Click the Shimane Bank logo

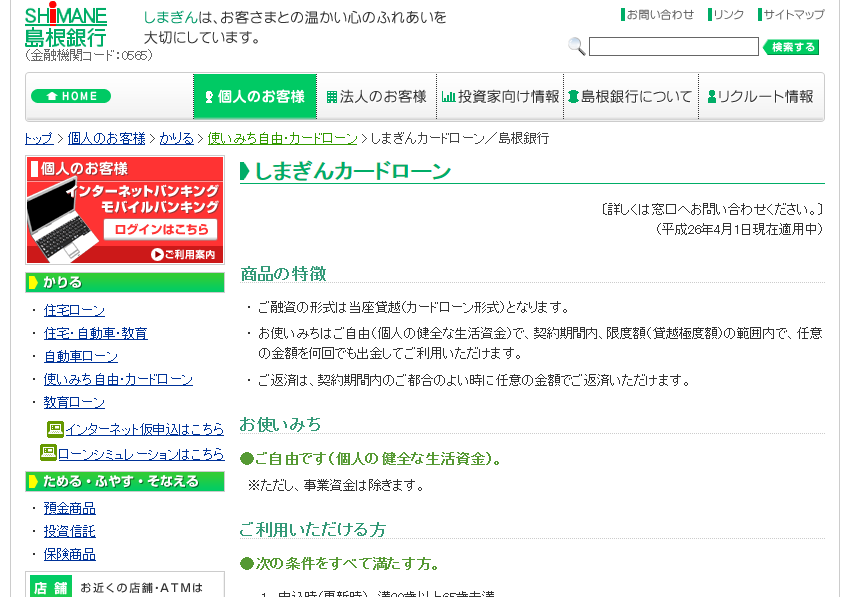[66, 26]
